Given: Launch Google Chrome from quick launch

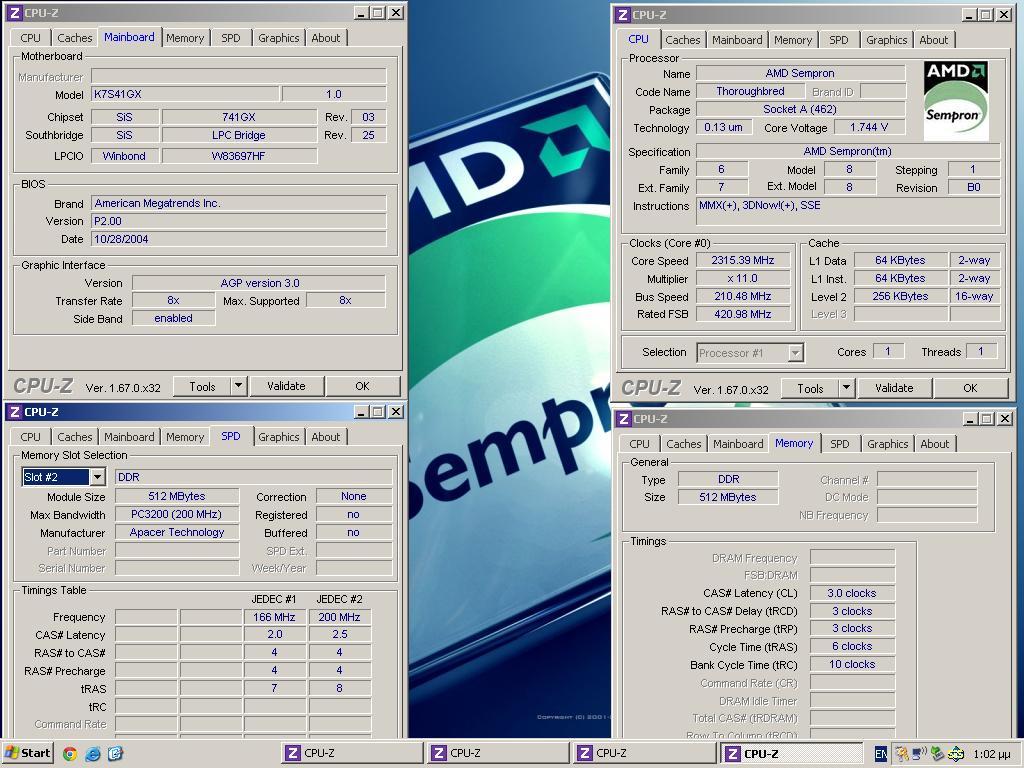Looking at the screenshot, I should pos(70,754).
